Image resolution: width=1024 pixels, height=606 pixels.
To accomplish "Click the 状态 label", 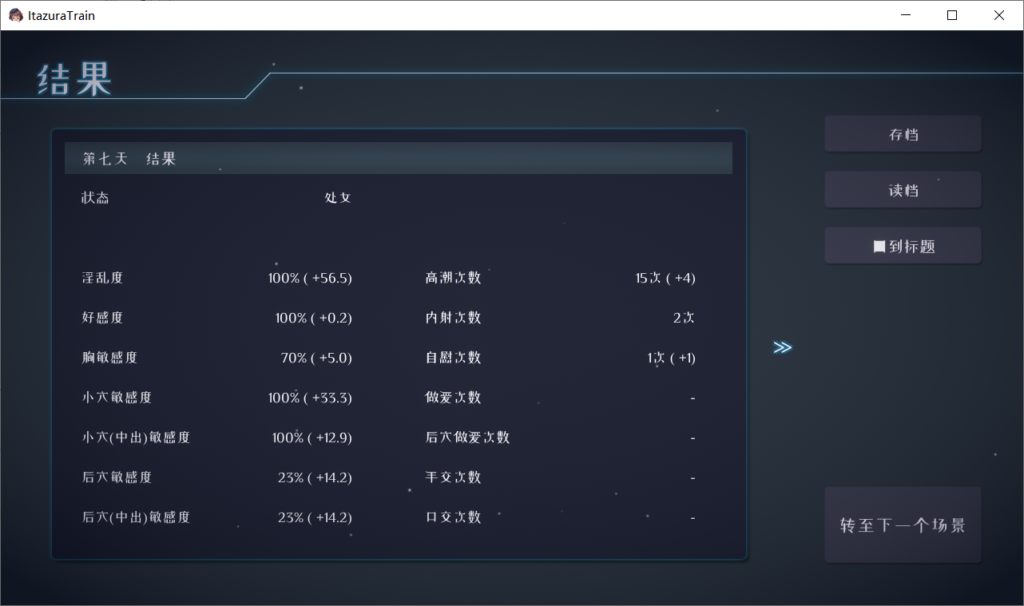I will tap(95, 198).
